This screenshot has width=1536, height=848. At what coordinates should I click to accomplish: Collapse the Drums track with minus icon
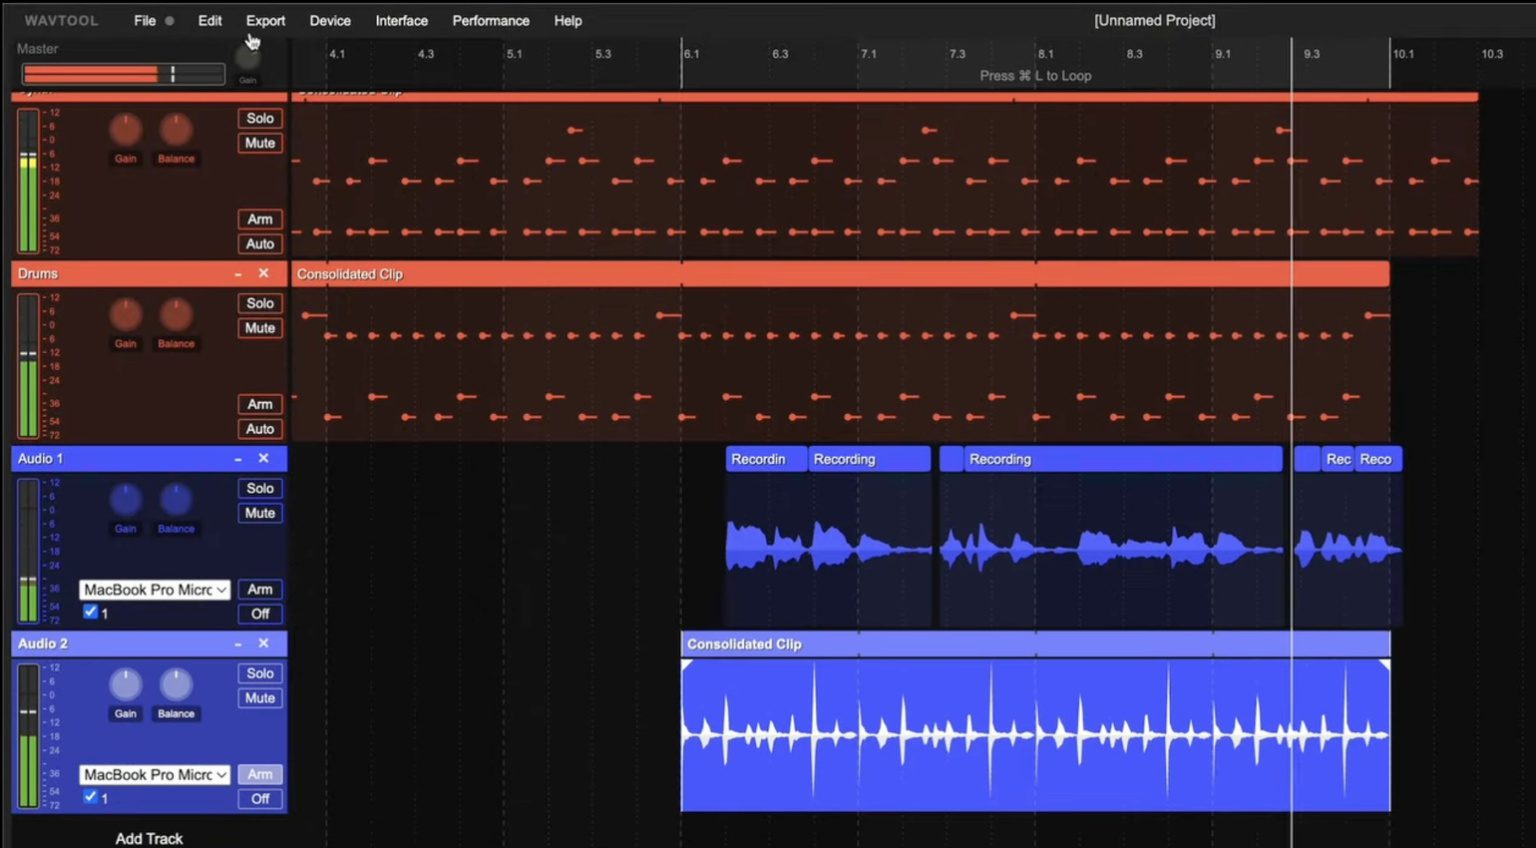[x=238, y=274]
